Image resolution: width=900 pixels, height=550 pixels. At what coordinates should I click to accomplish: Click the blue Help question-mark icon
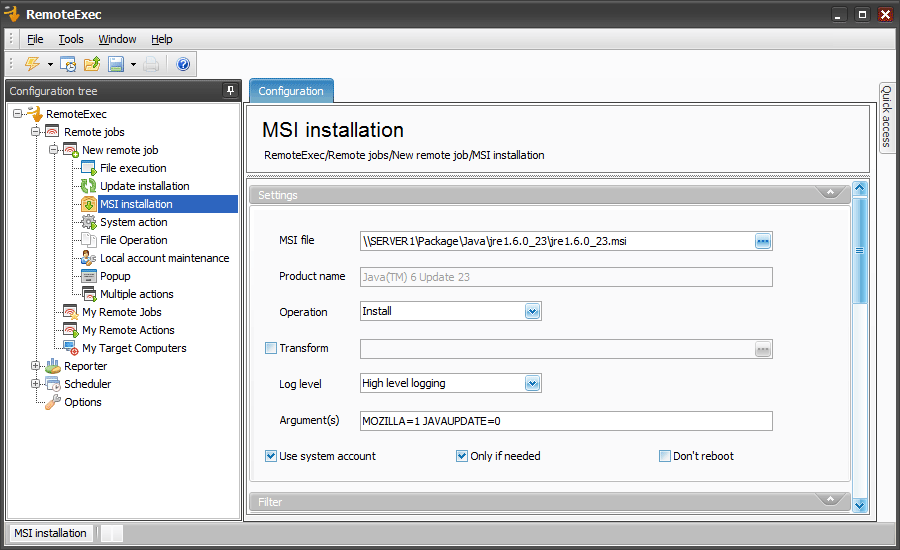(x=183, y=64)
